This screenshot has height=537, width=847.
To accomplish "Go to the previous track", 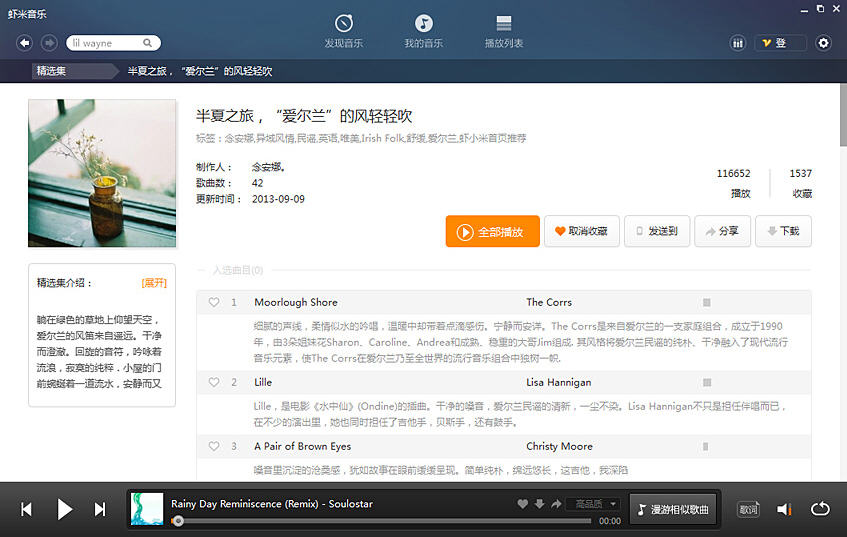I will click(27, 510).
